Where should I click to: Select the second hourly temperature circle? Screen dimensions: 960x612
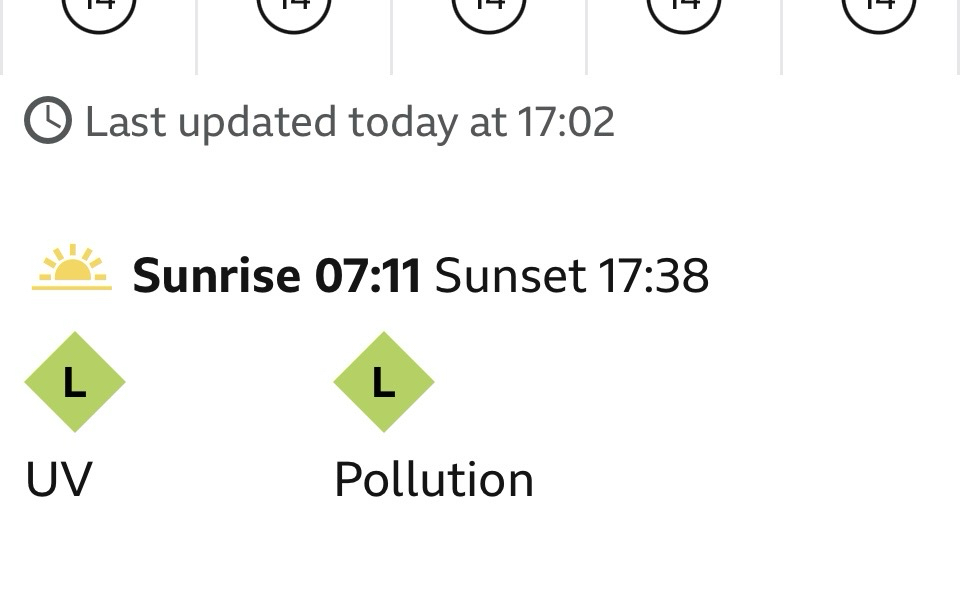coord(294,12)
